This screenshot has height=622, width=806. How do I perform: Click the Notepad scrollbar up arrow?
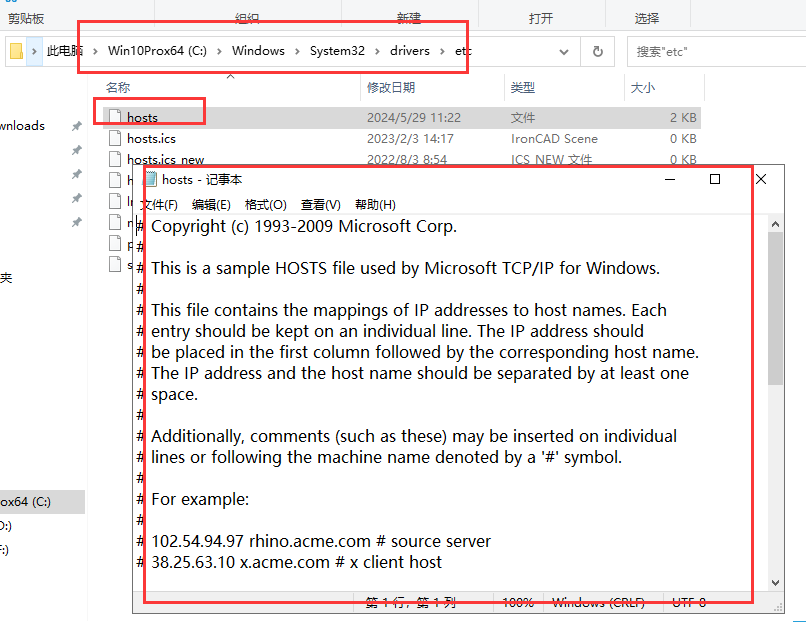(776, 224)
